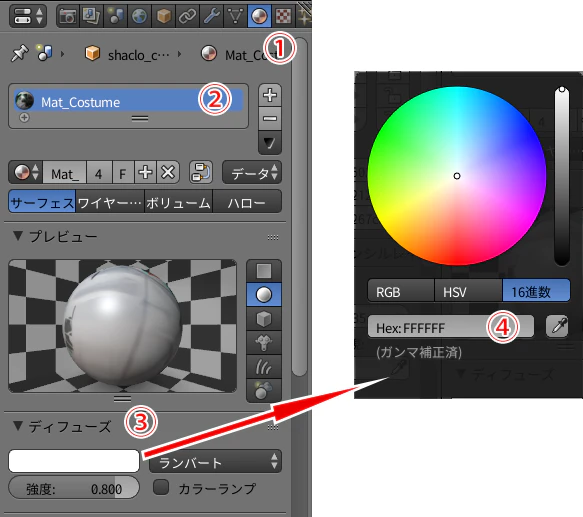The image size is (583, 517).
Task: Enable the カラーランプ checkbox
Action: coord(161,487)
